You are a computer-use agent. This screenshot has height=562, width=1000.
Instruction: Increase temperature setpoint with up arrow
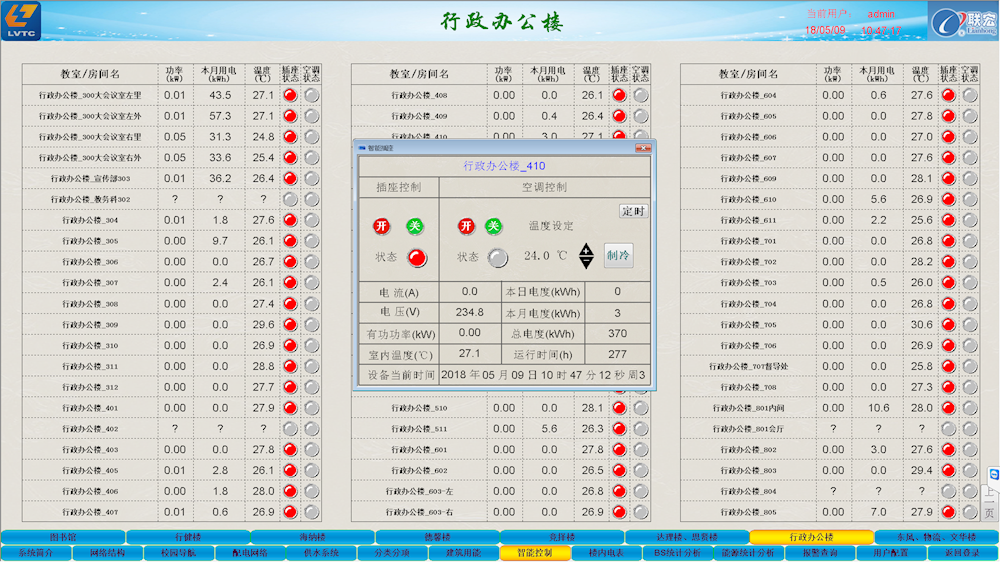point(586,249)
